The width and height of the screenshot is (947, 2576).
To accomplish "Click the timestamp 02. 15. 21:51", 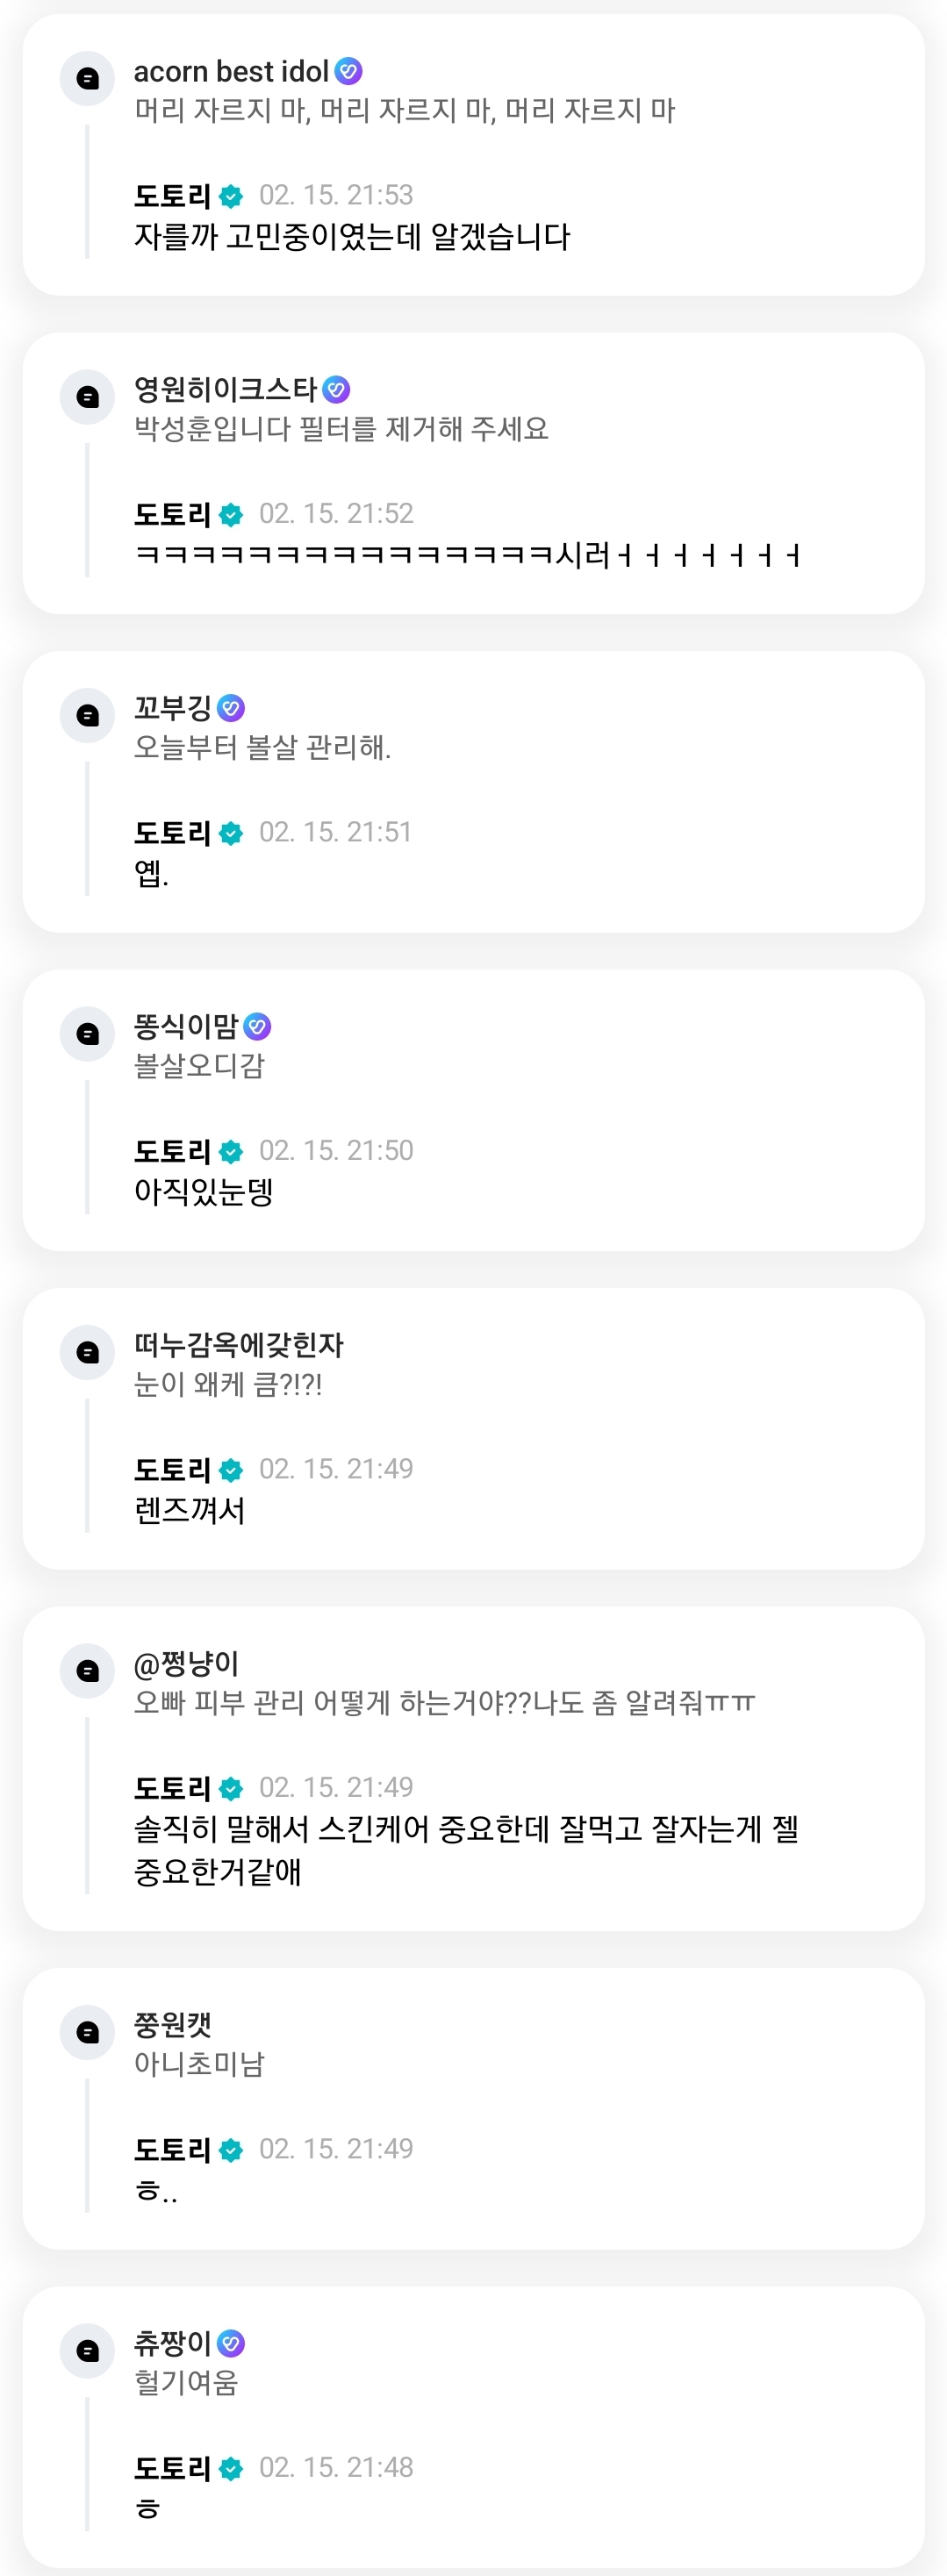I will click(335, 832).
